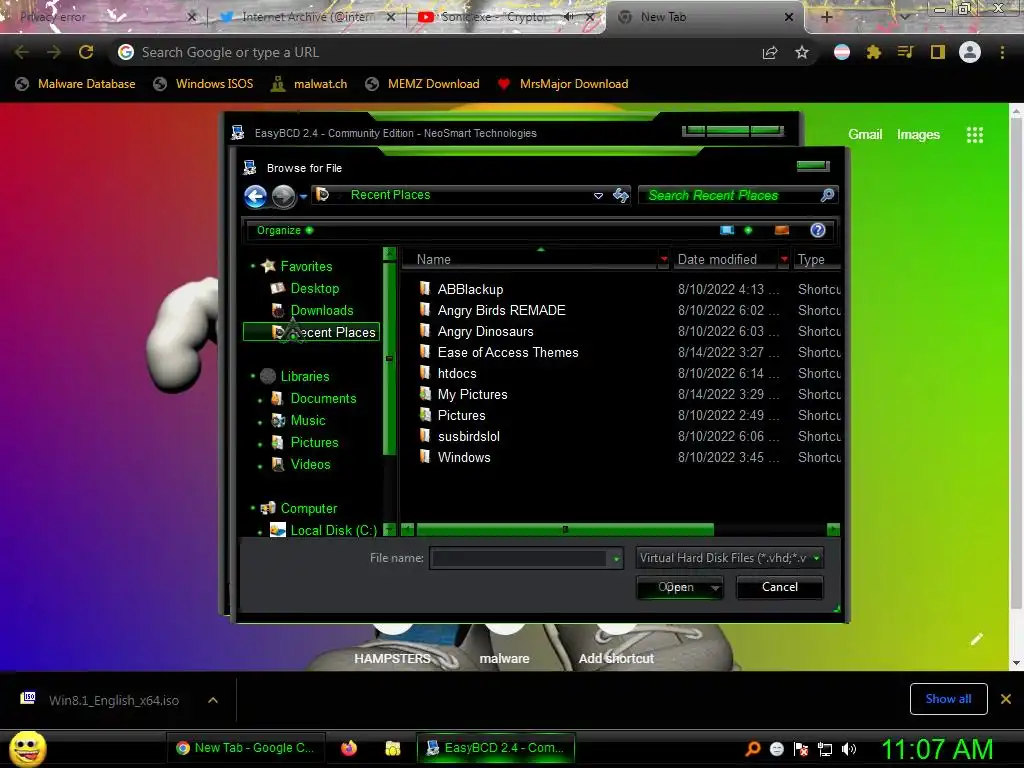Open File Explorer from the taskbar
The image size is (1024, 768).
(392, 748)
